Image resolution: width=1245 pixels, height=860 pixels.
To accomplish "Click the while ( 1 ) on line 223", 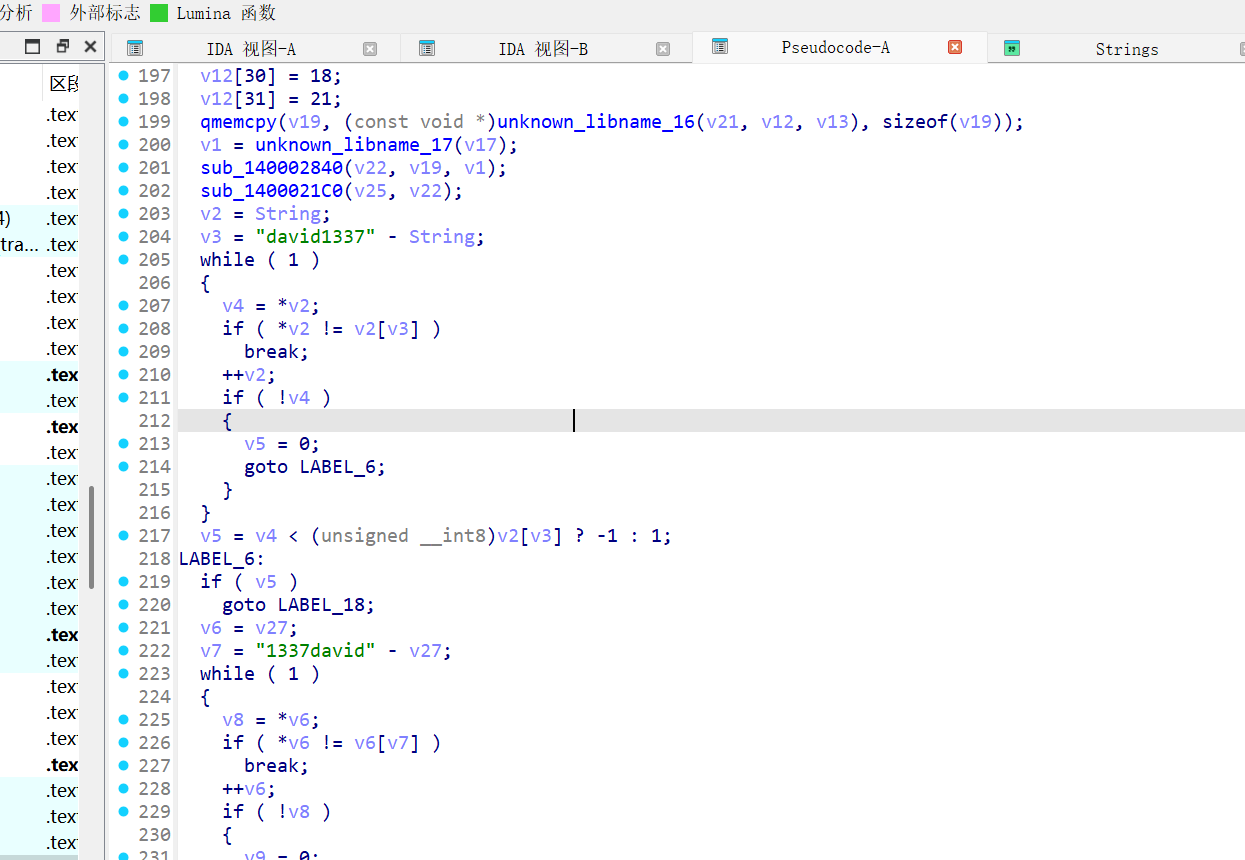I will click(x=260, y=674).
